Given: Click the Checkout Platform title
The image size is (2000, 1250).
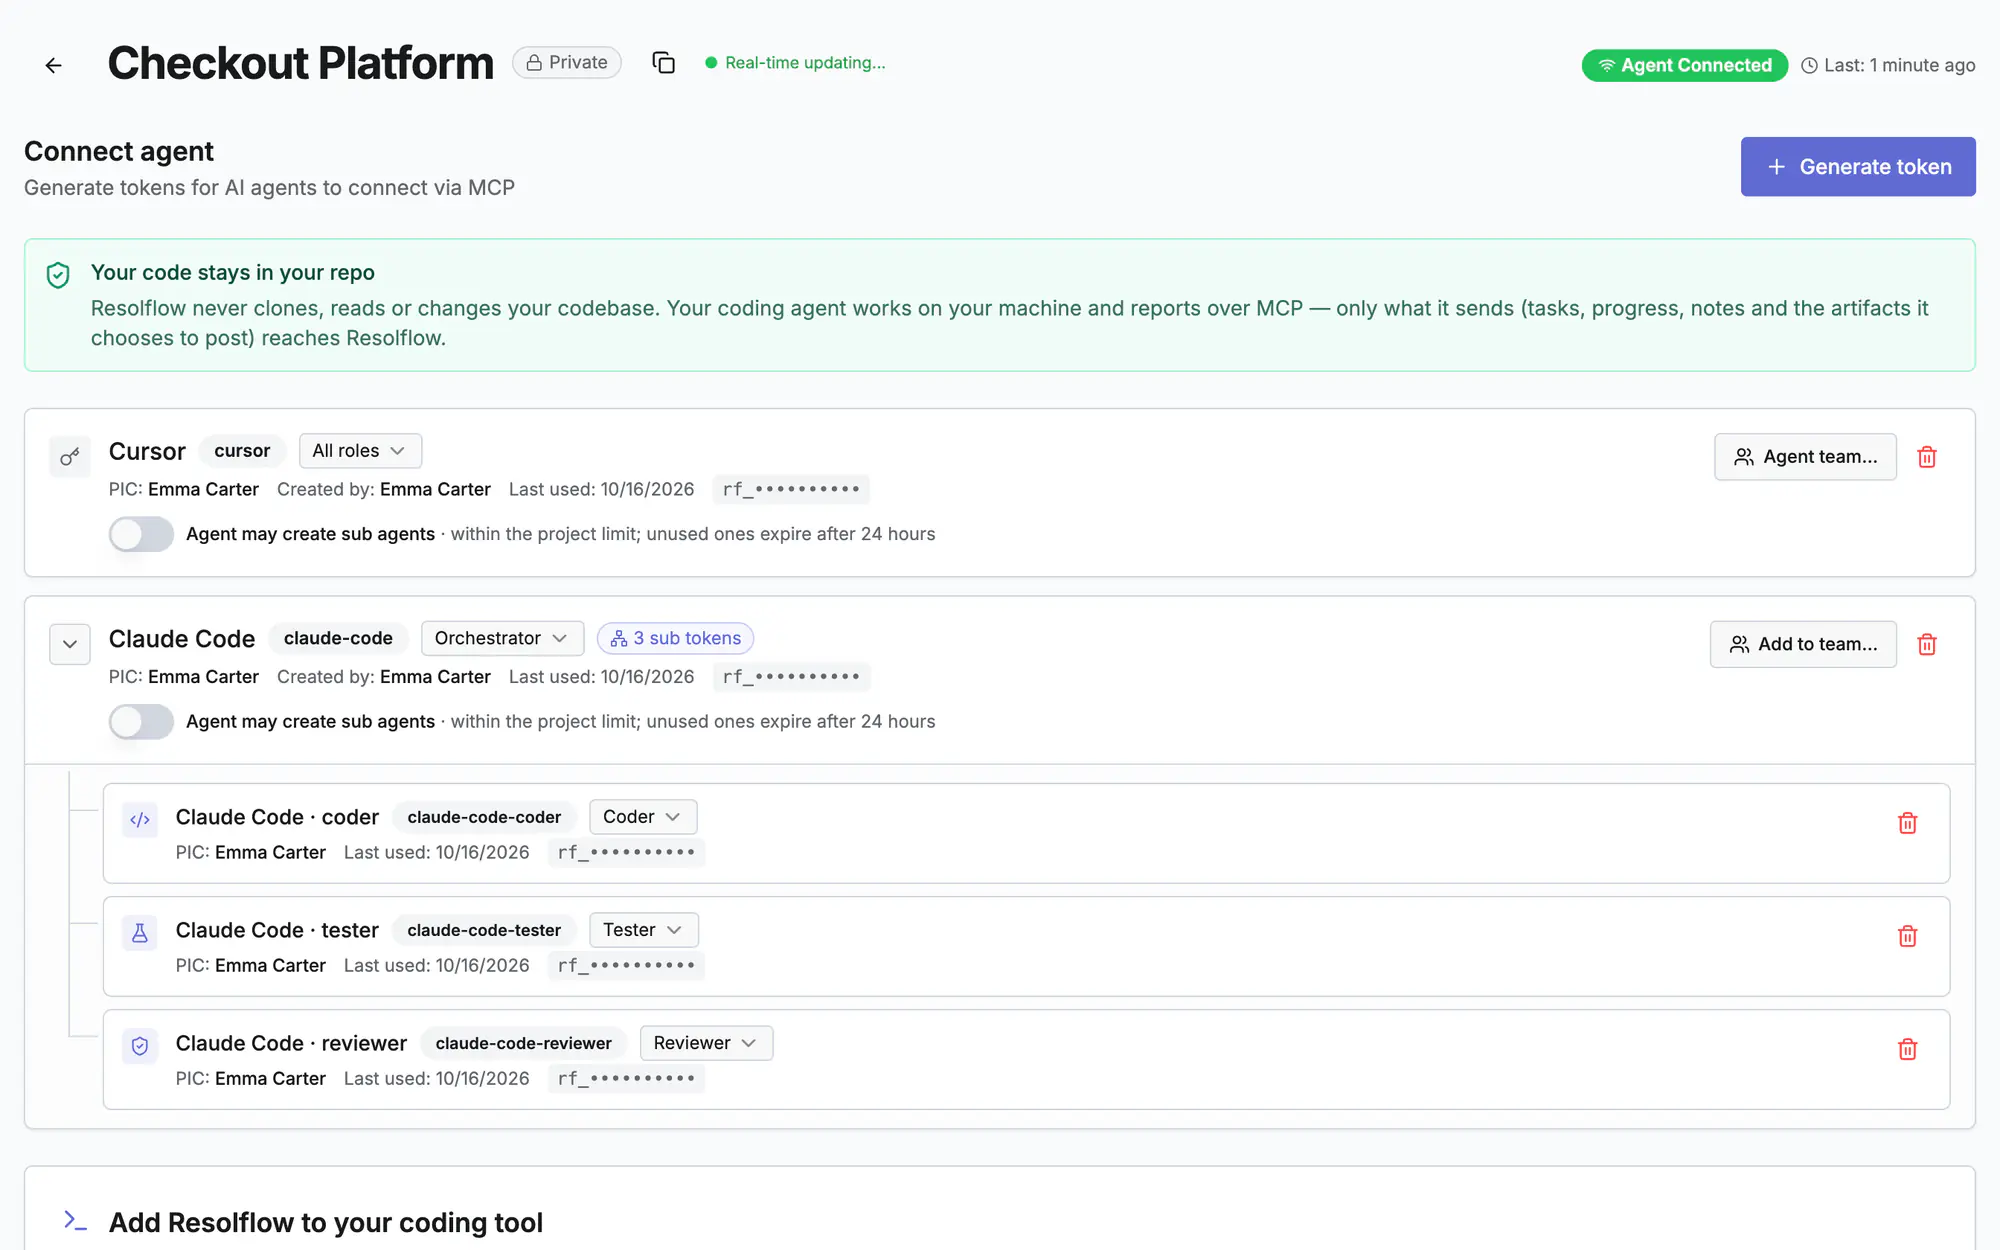Looking at the screenshot, I should 301,63.
